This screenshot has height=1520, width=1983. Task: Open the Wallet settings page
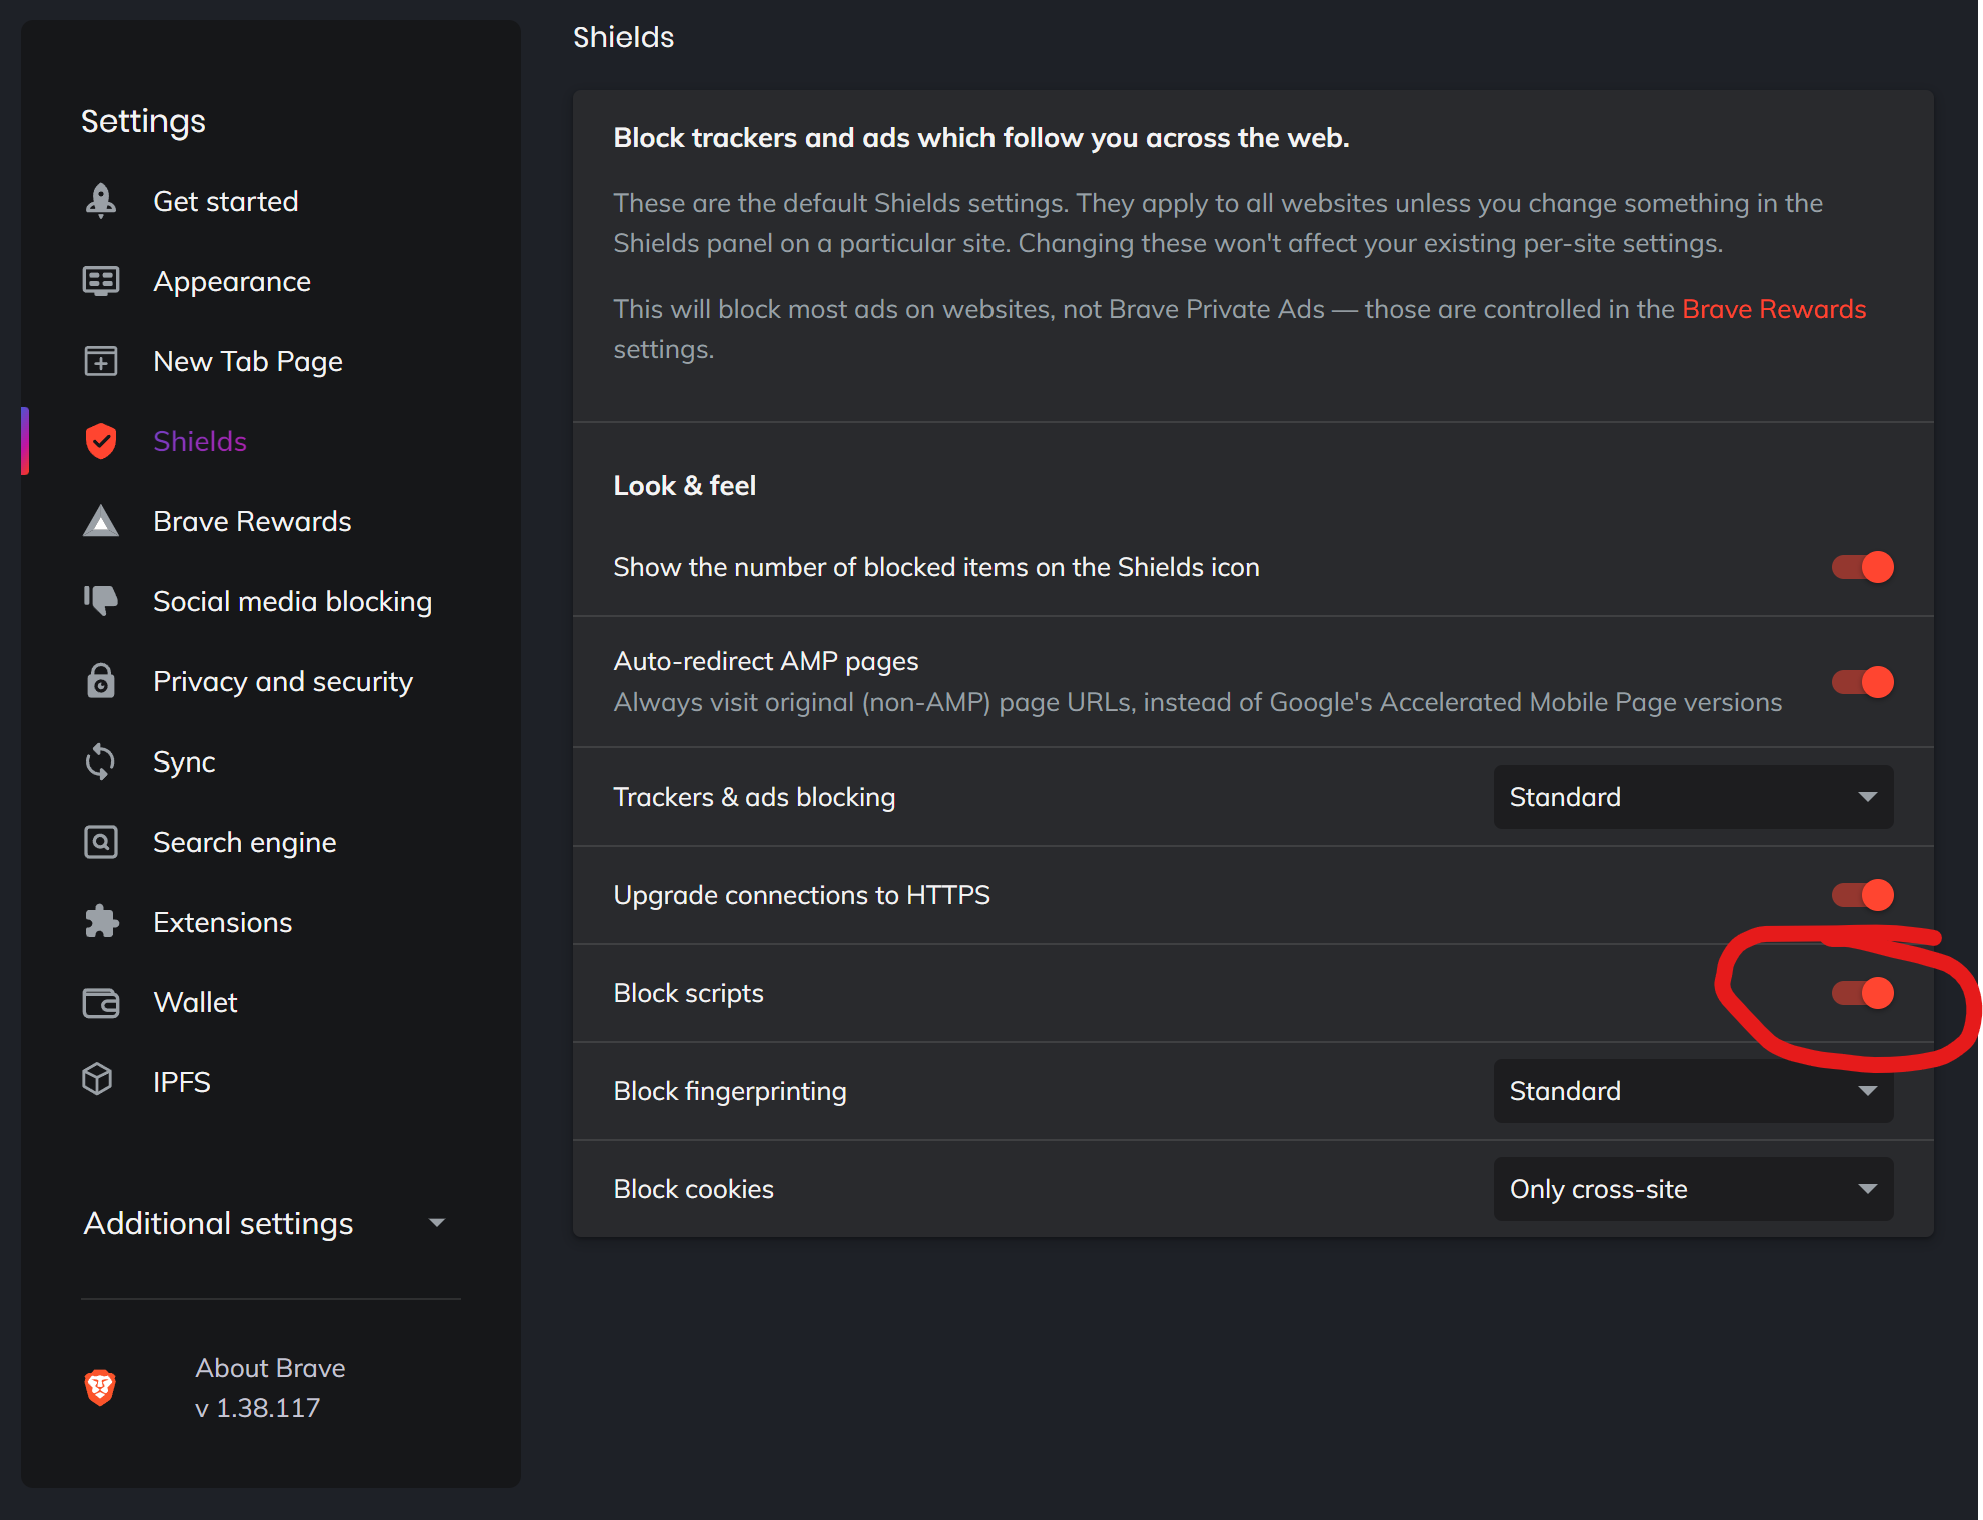(x=195, y=1002)
